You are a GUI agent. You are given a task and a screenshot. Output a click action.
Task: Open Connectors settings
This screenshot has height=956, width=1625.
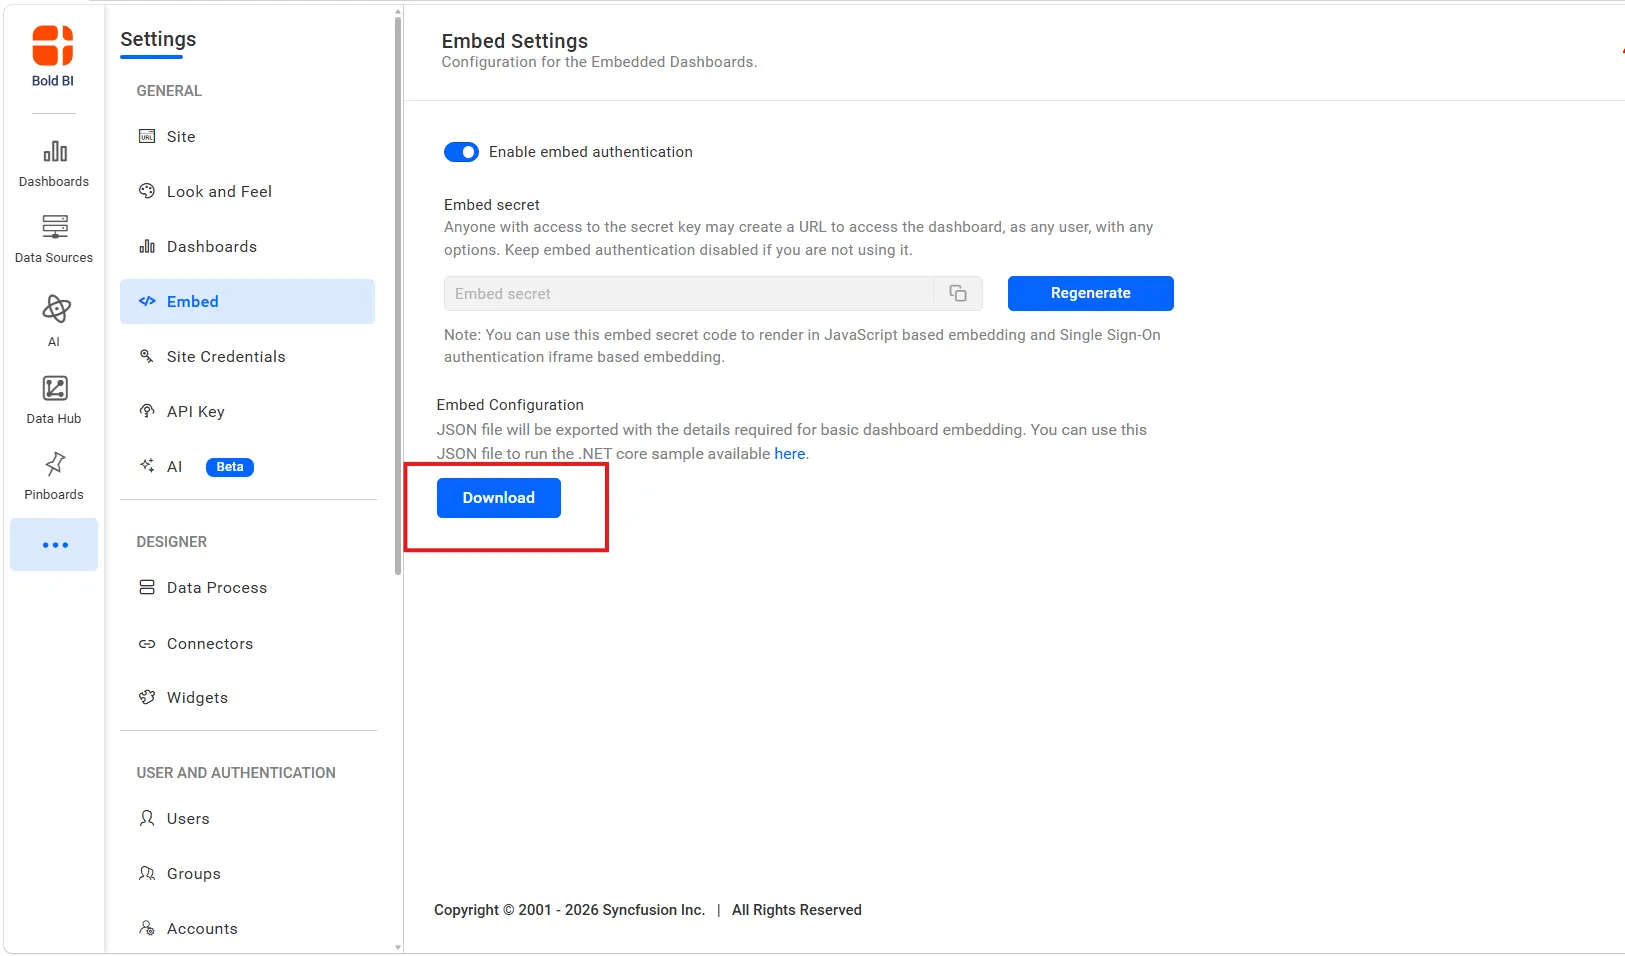pos(247,644)
